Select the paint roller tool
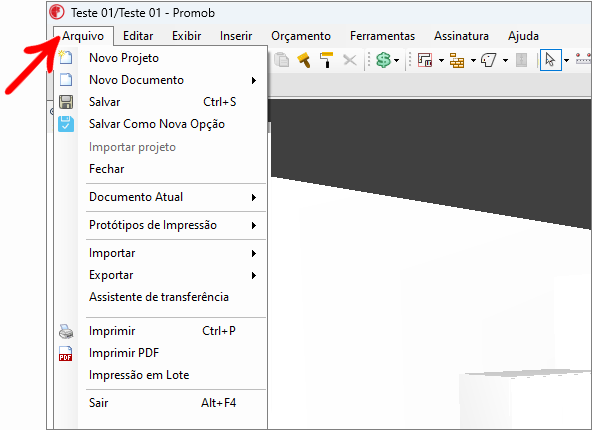 point(327,60)
